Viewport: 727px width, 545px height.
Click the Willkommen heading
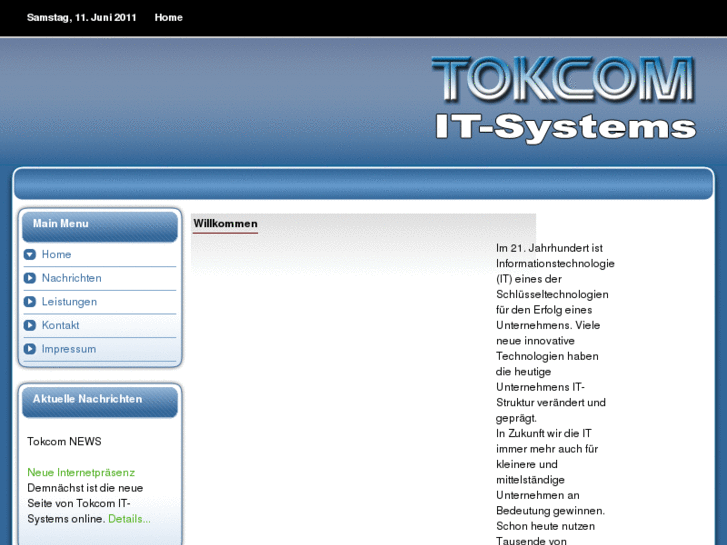[225, 224]
